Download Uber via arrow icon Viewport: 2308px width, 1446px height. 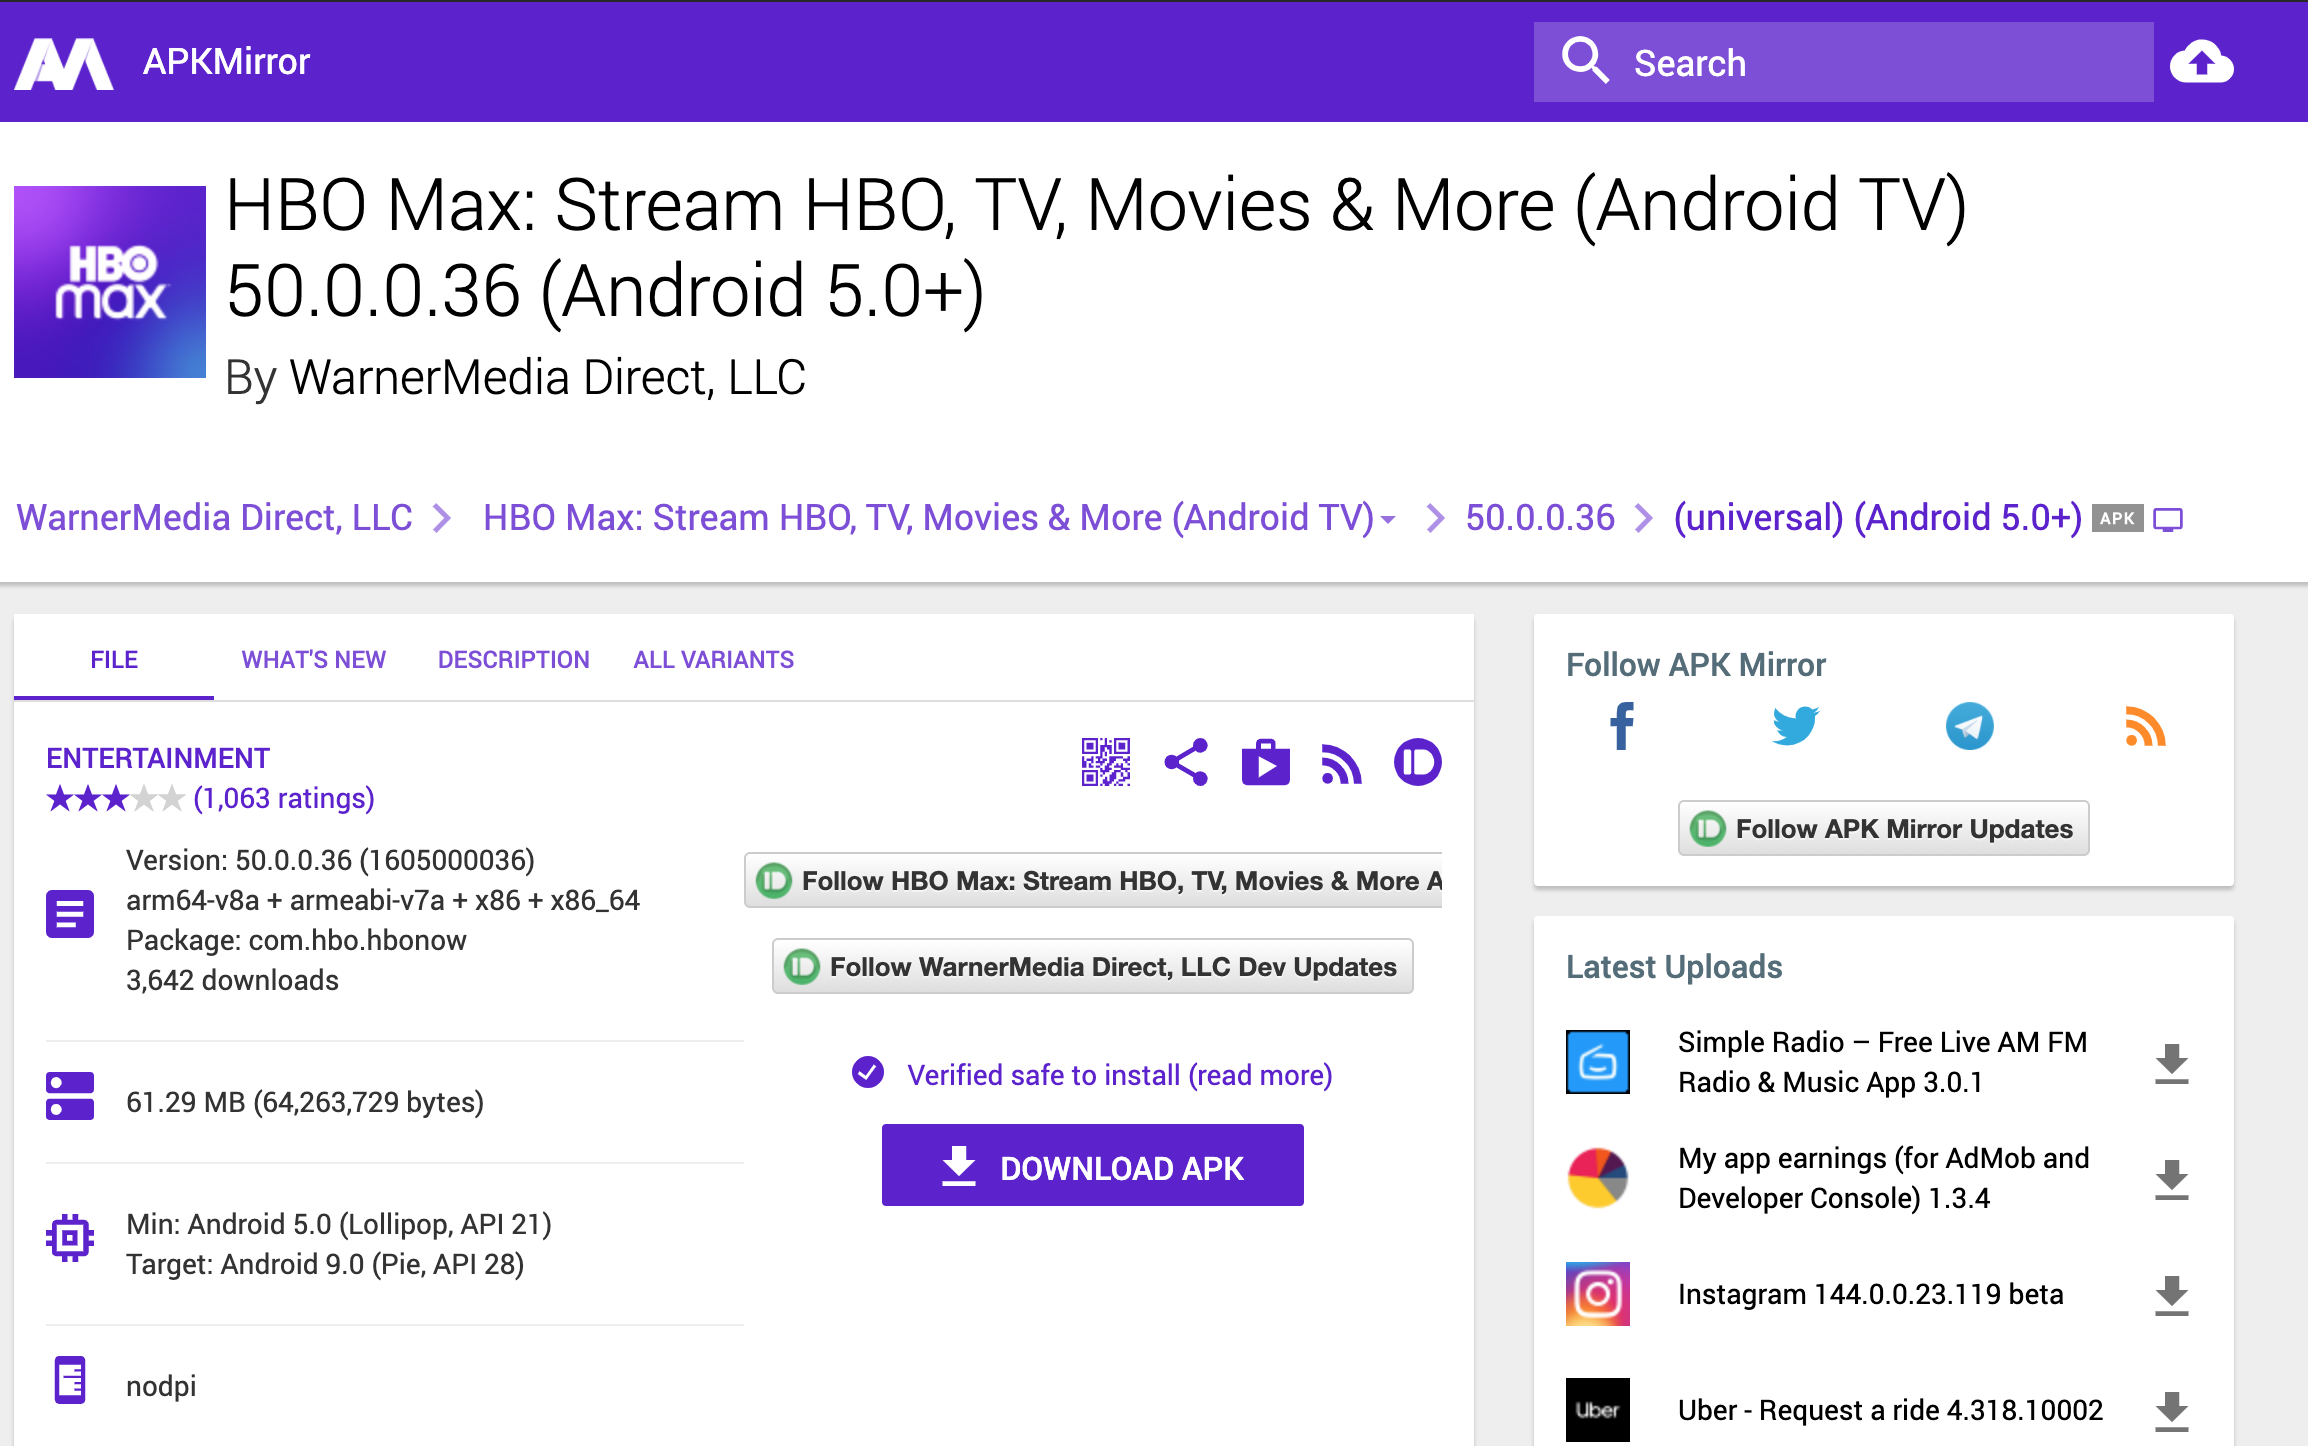tap(2171, 1411)
